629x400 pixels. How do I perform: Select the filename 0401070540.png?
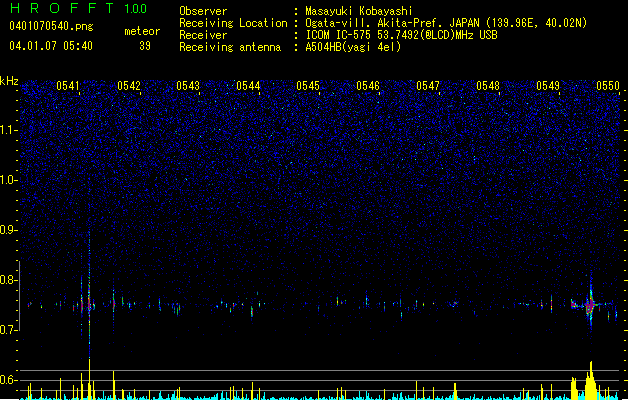point(51,26)
